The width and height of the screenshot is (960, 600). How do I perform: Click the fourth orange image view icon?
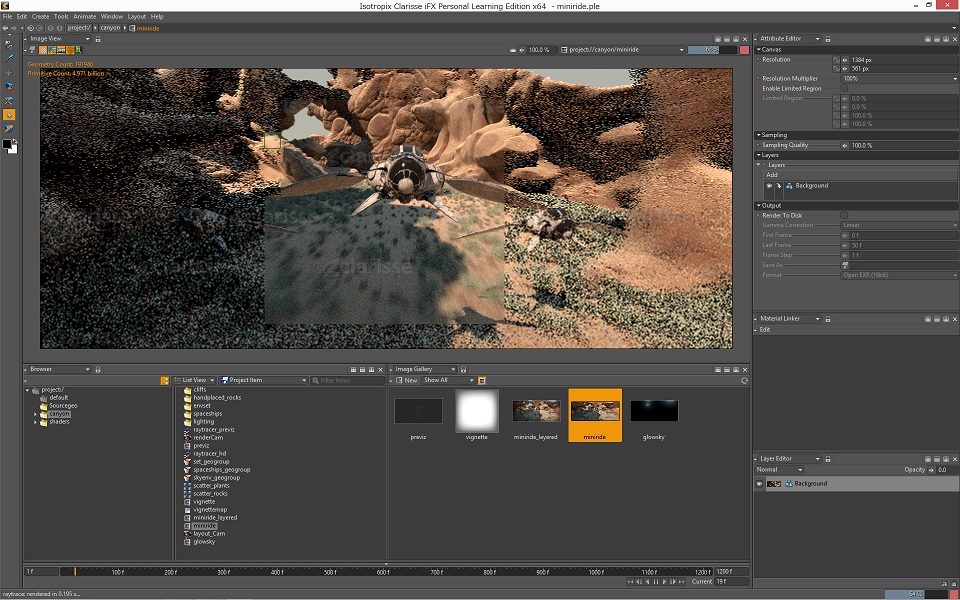pos(70,50)
